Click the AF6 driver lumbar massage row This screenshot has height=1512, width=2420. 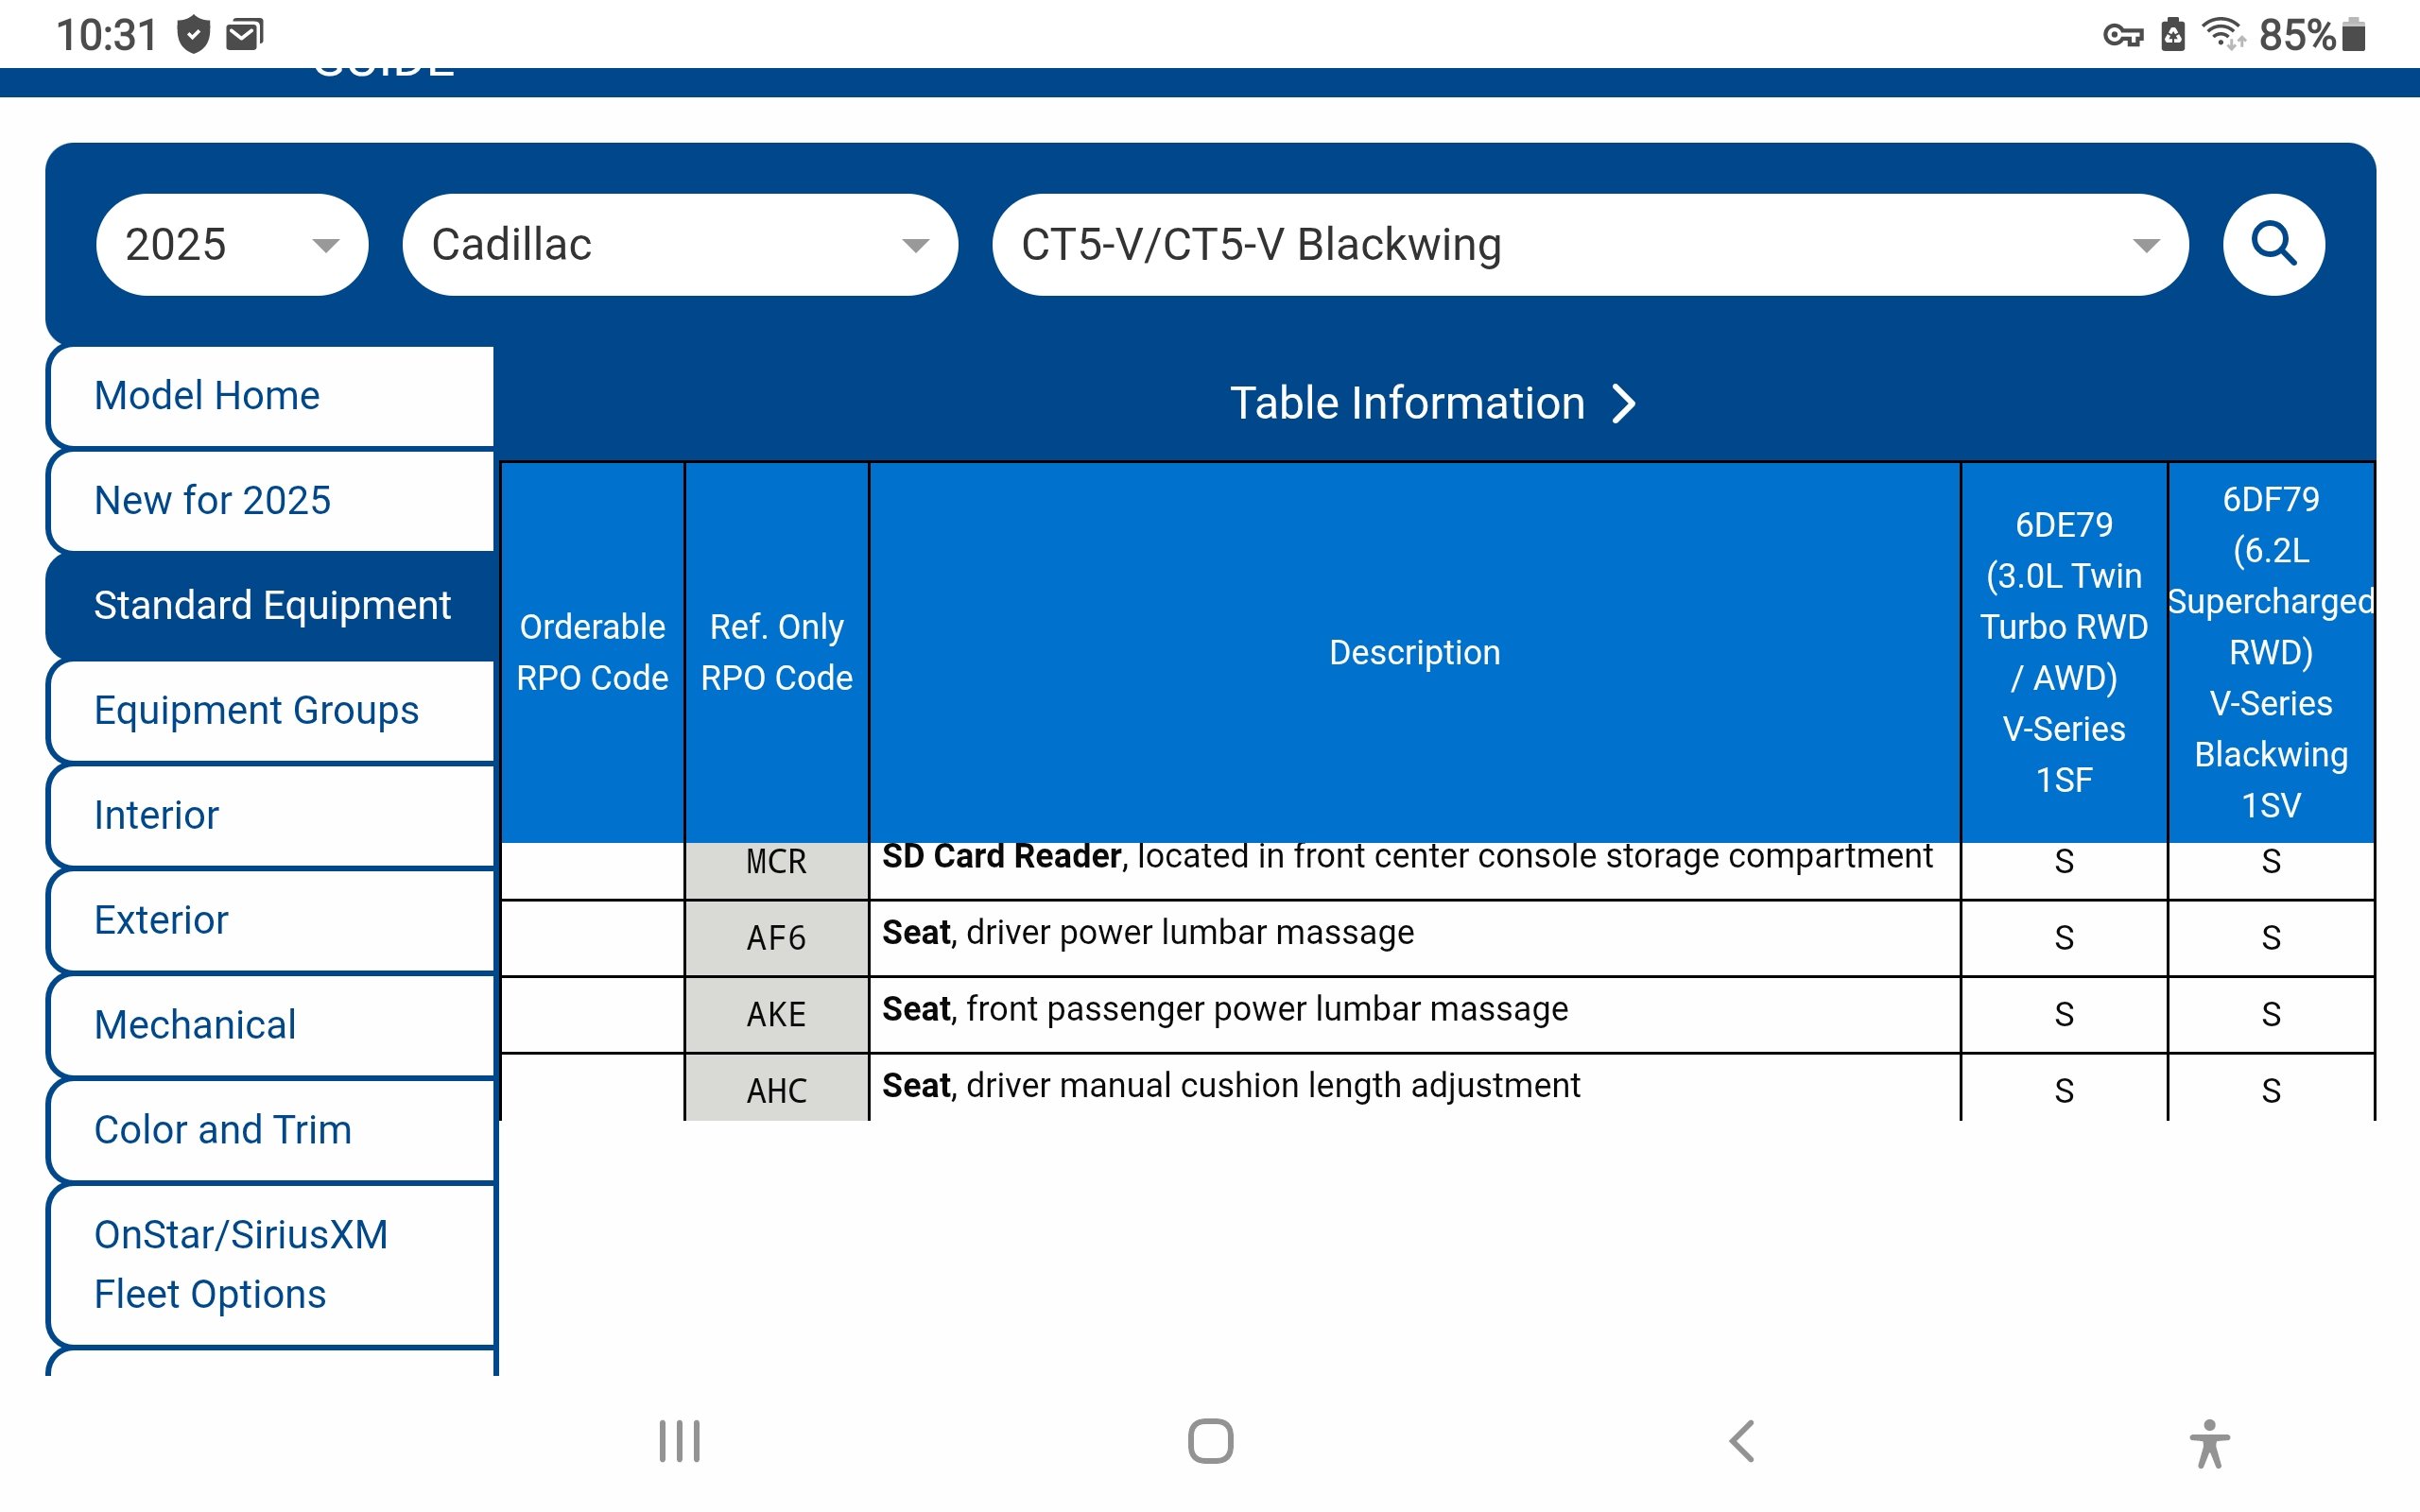(1147, 934)
